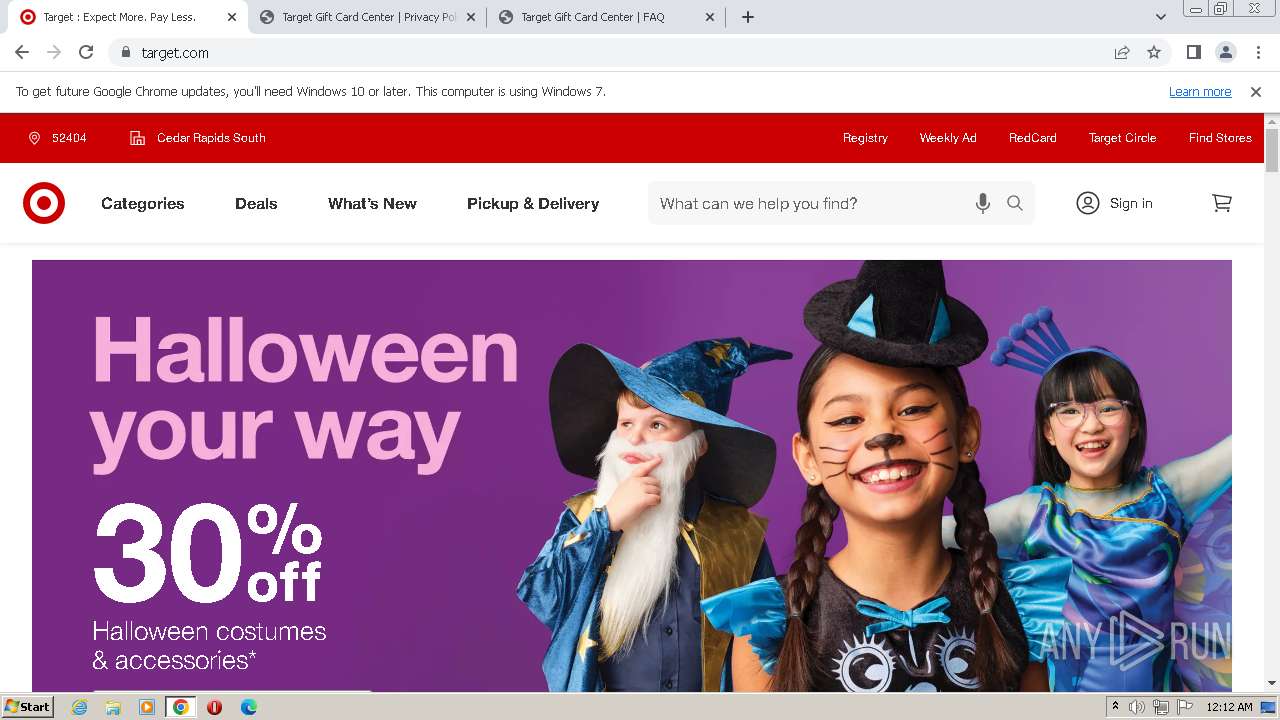Open the Categories menu

143,203
